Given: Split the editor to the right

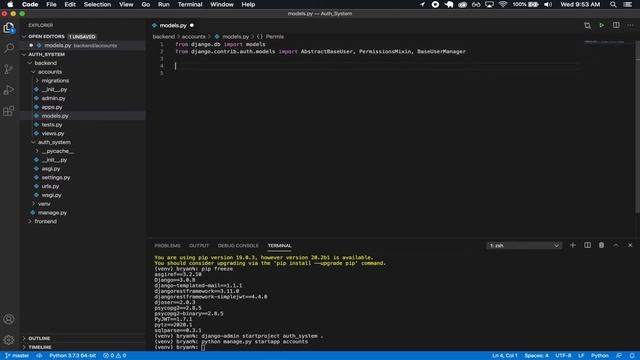Looking at the screenshot, I should (x=616, y=25).
